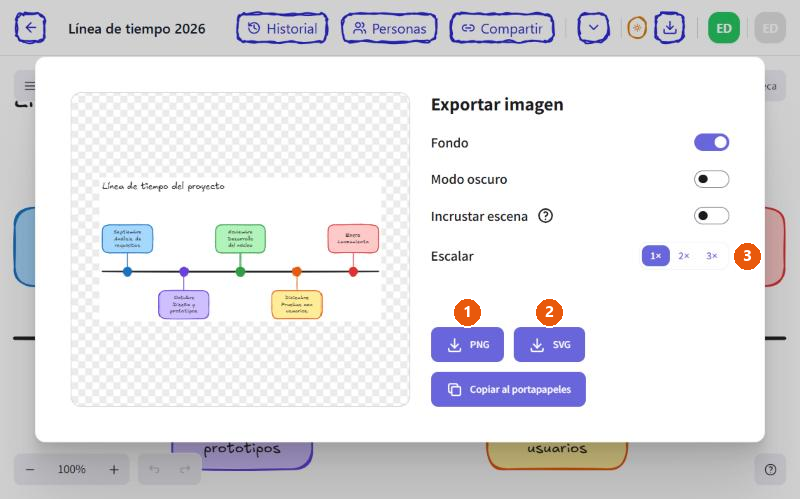This screenshot has width=800, height=499.
Task: Toggle the sun theme icon
Action: click(x=637, y=28)
